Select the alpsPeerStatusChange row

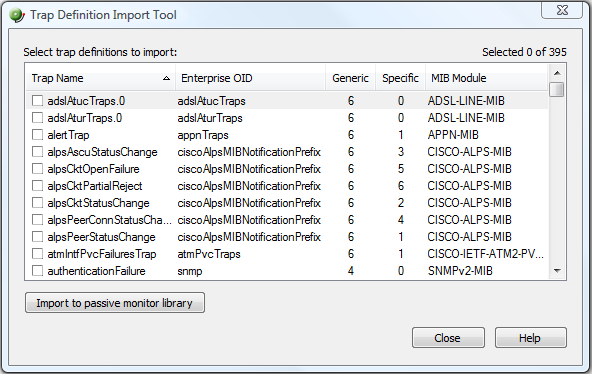pos(287,237)
